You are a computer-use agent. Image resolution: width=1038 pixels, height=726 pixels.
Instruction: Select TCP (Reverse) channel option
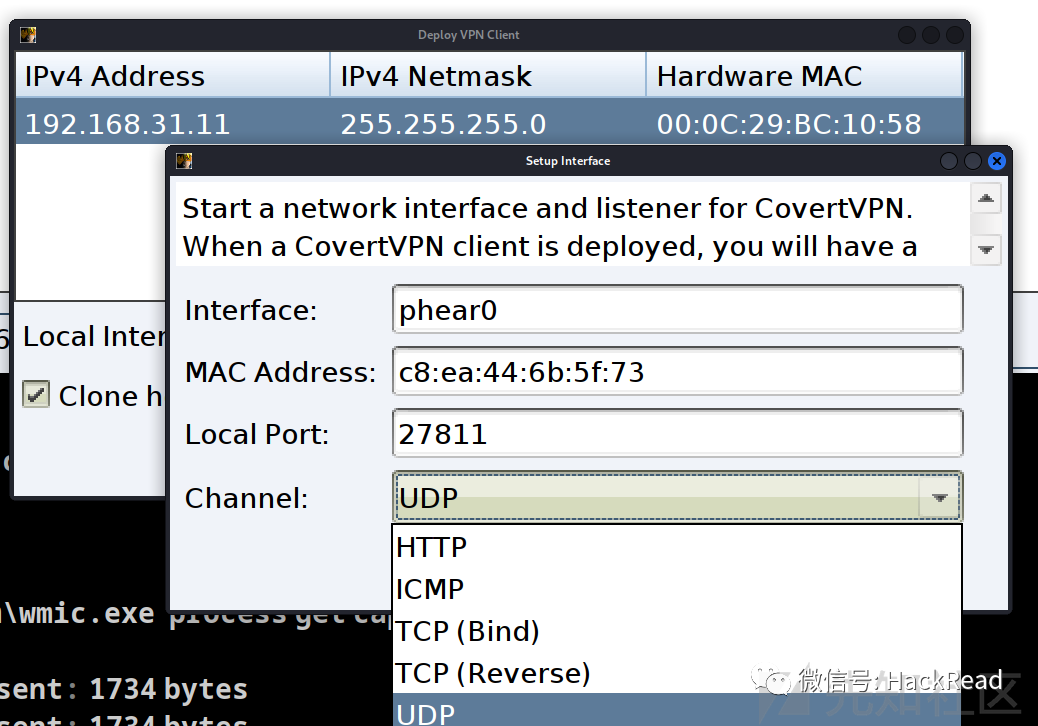pos(677,673)
